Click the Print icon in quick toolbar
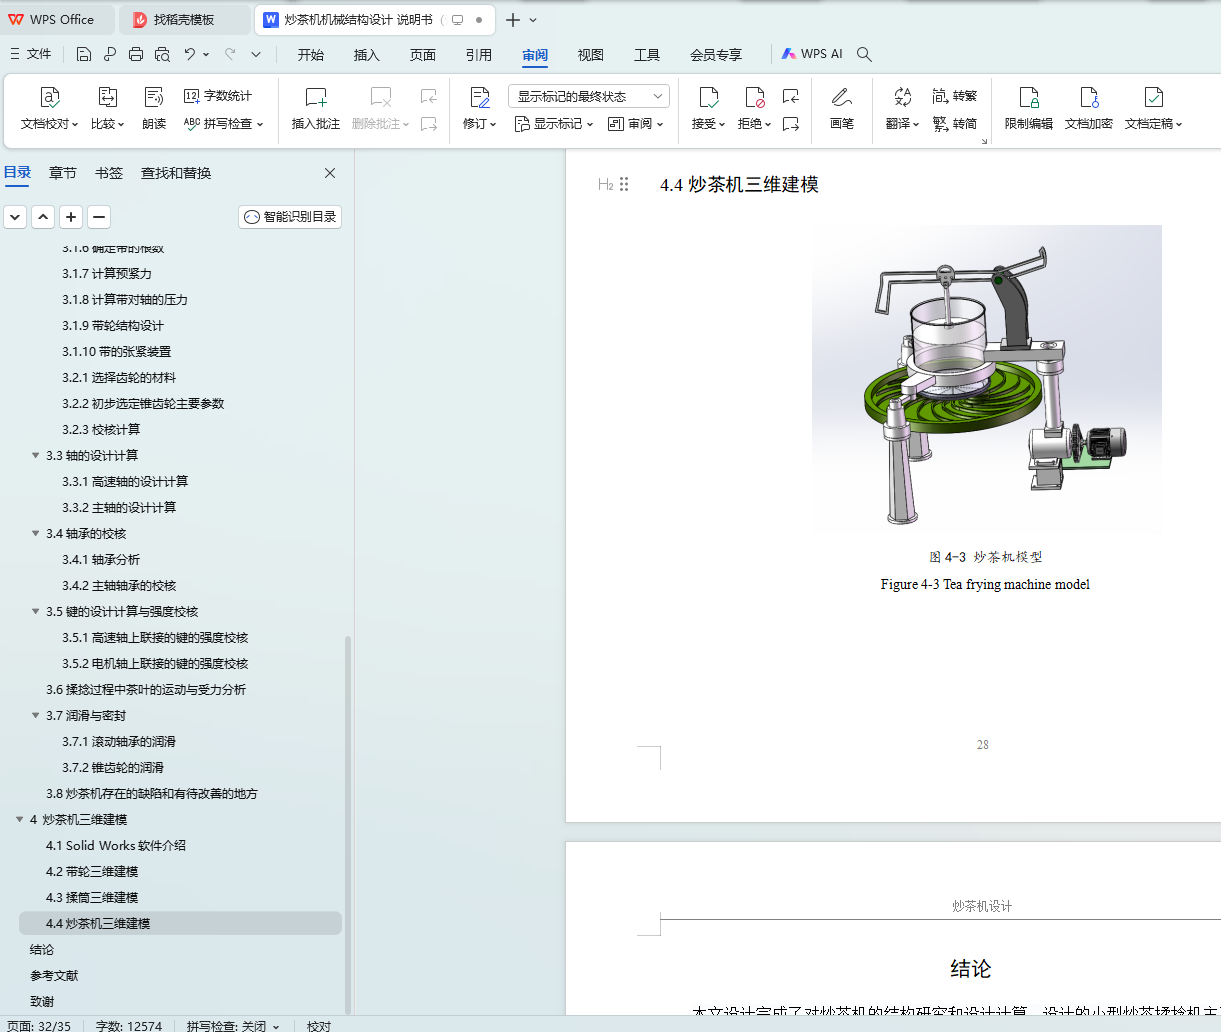 (x=136, y=54)
